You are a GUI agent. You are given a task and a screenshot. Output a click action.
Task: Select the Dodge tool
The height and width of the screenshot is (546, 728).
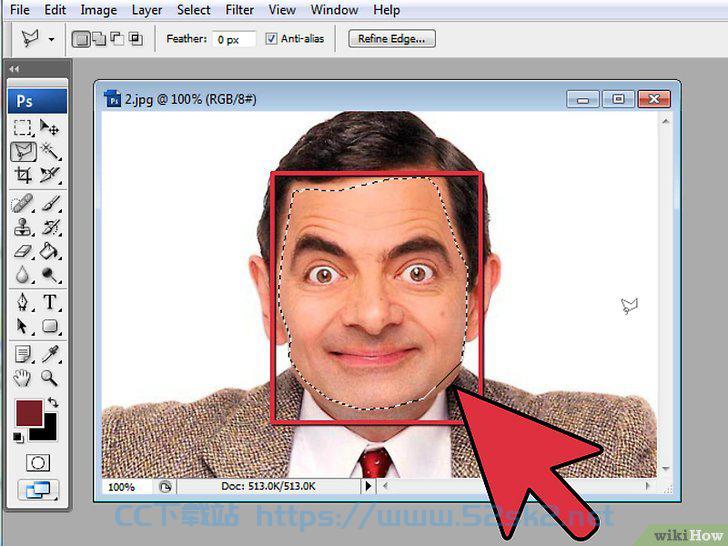[49, 275]
